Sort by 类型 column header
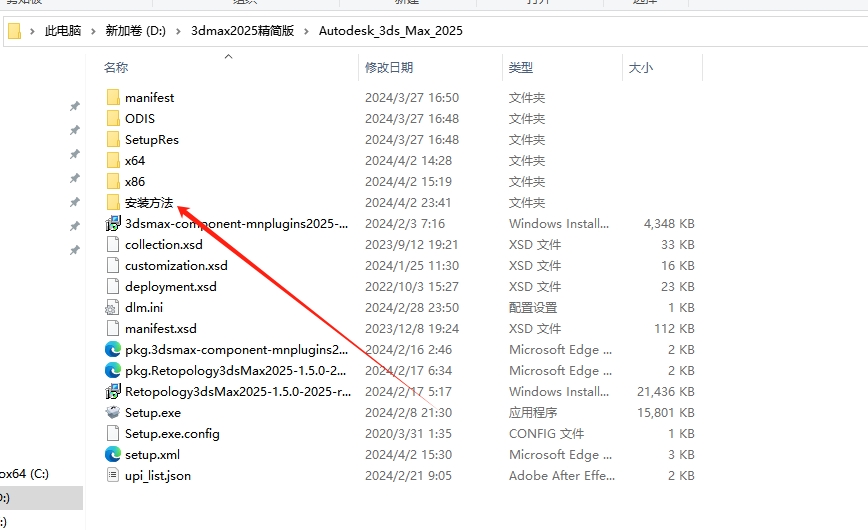Image resolution: width=868 pixels, height=530 pixels. [x=521, y=68]
